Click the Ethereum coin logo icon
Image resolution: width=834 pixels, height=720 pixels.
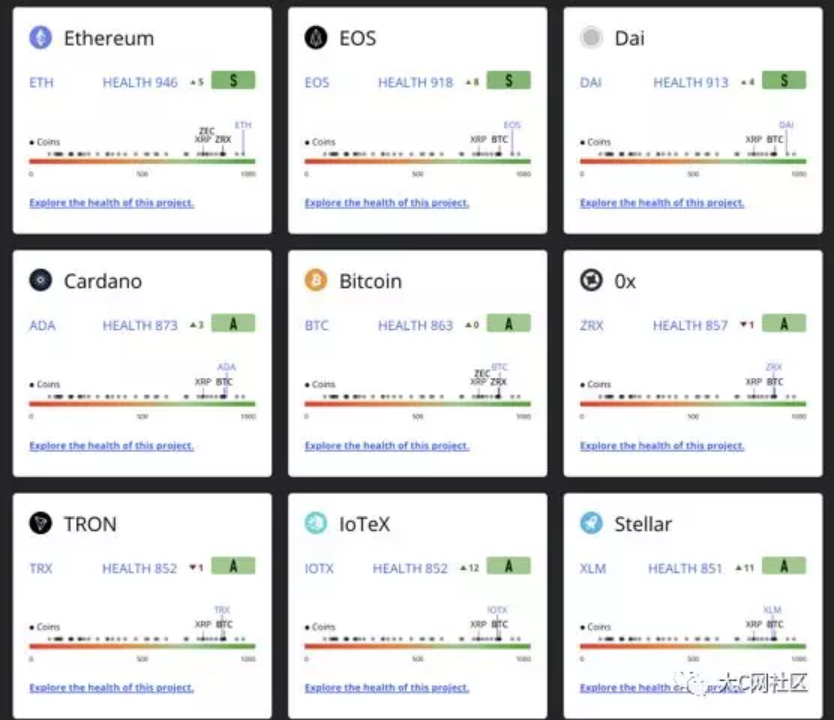(x=40, y=38)
